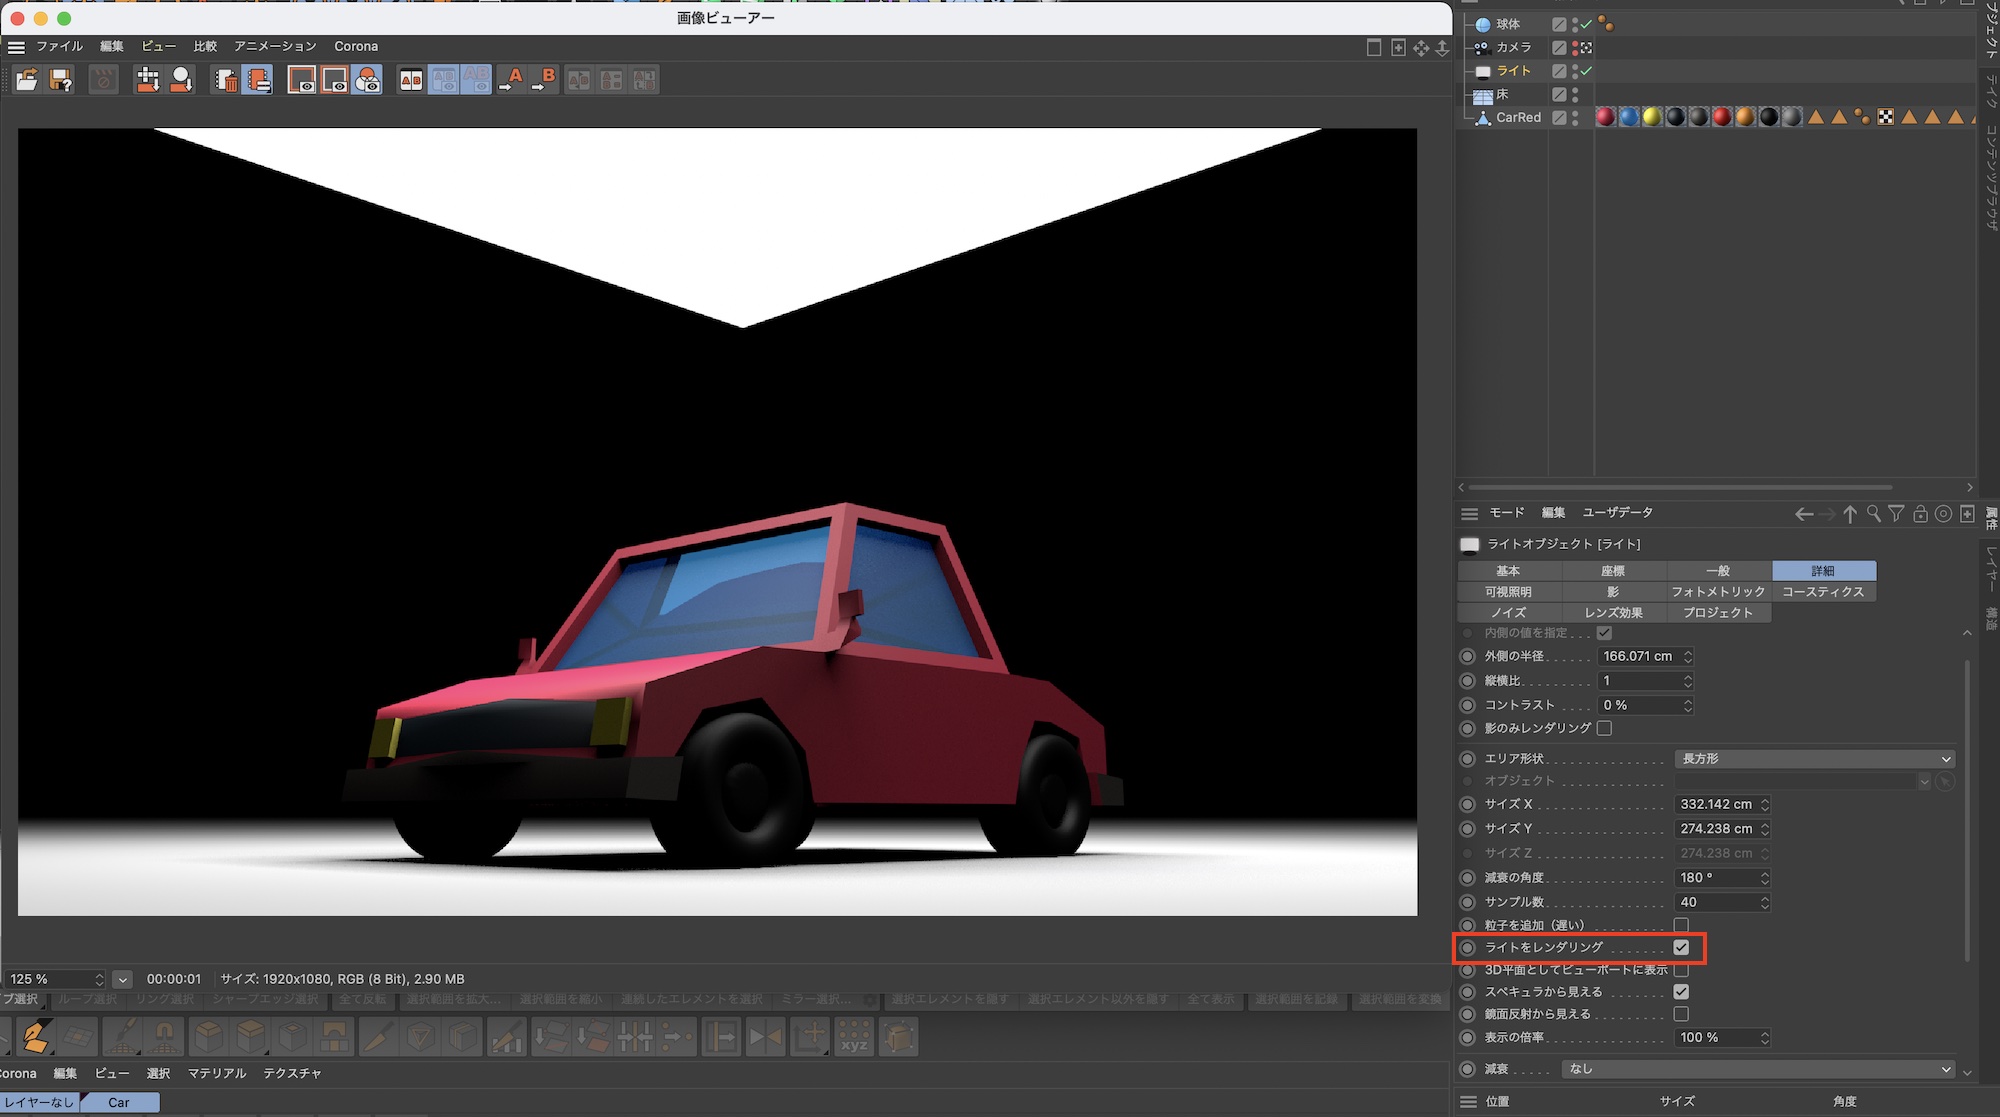Image resolution: width=2000 pixels, height=1117 pixels.
Task: Toggle the スペキュラから見える checkbox
Action: point(1681,992)
